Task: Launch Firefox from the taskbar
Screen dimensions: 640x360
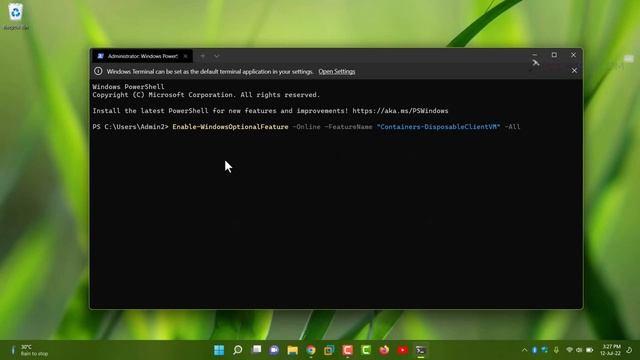Action: 384,350
